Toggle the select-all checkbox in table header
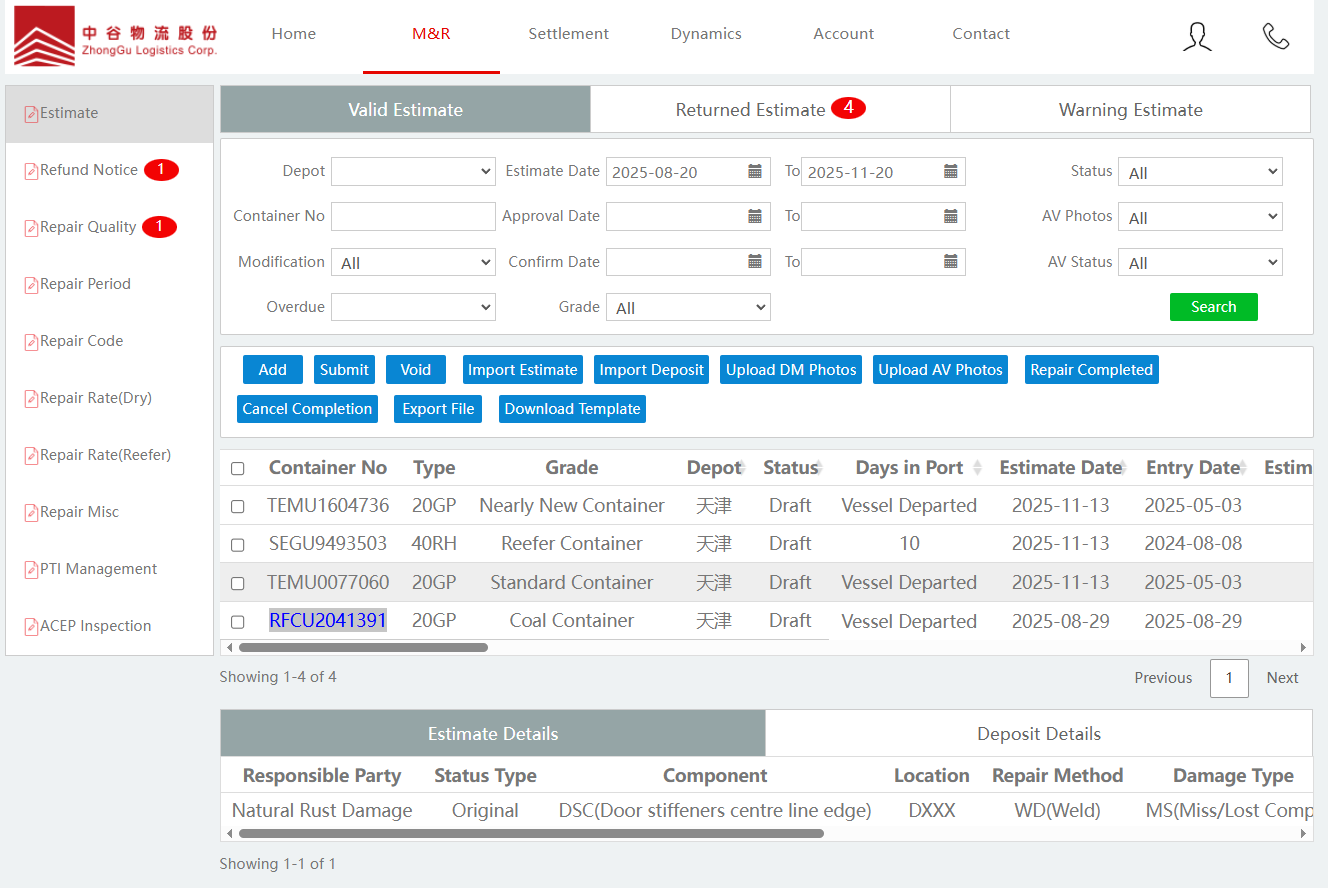The image size is (1328, 888). (x=238, y=469)
